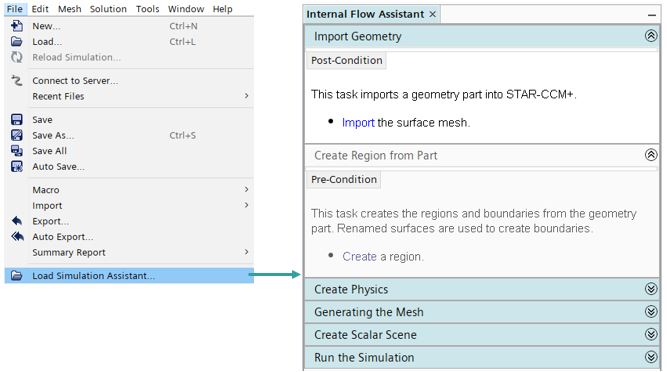Viewport: 667px width, 372px height.
Task: Click the Ctrl+L shortcut label
Action: pos(182,42)
